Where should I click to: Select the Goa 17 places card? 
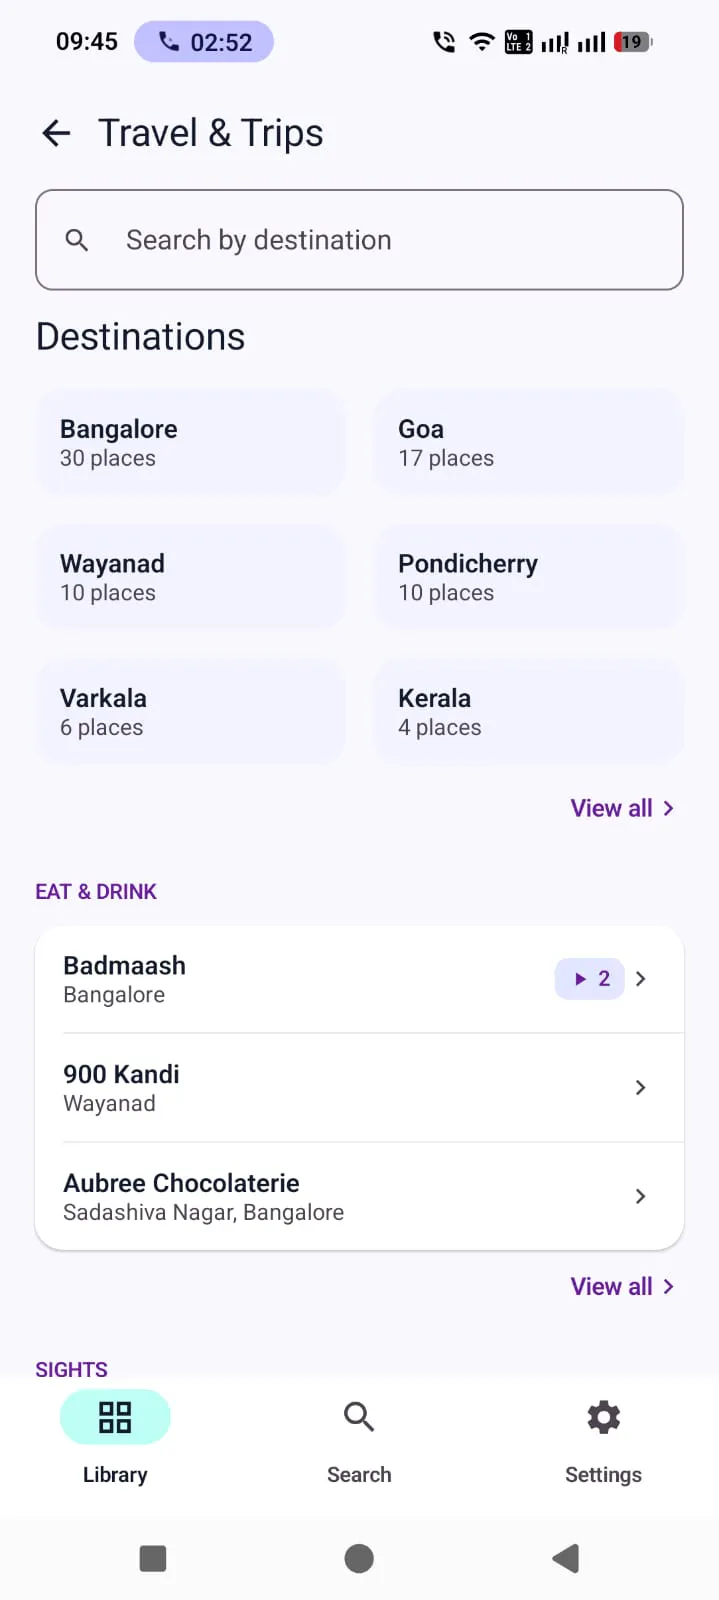(x=529, y=443)
